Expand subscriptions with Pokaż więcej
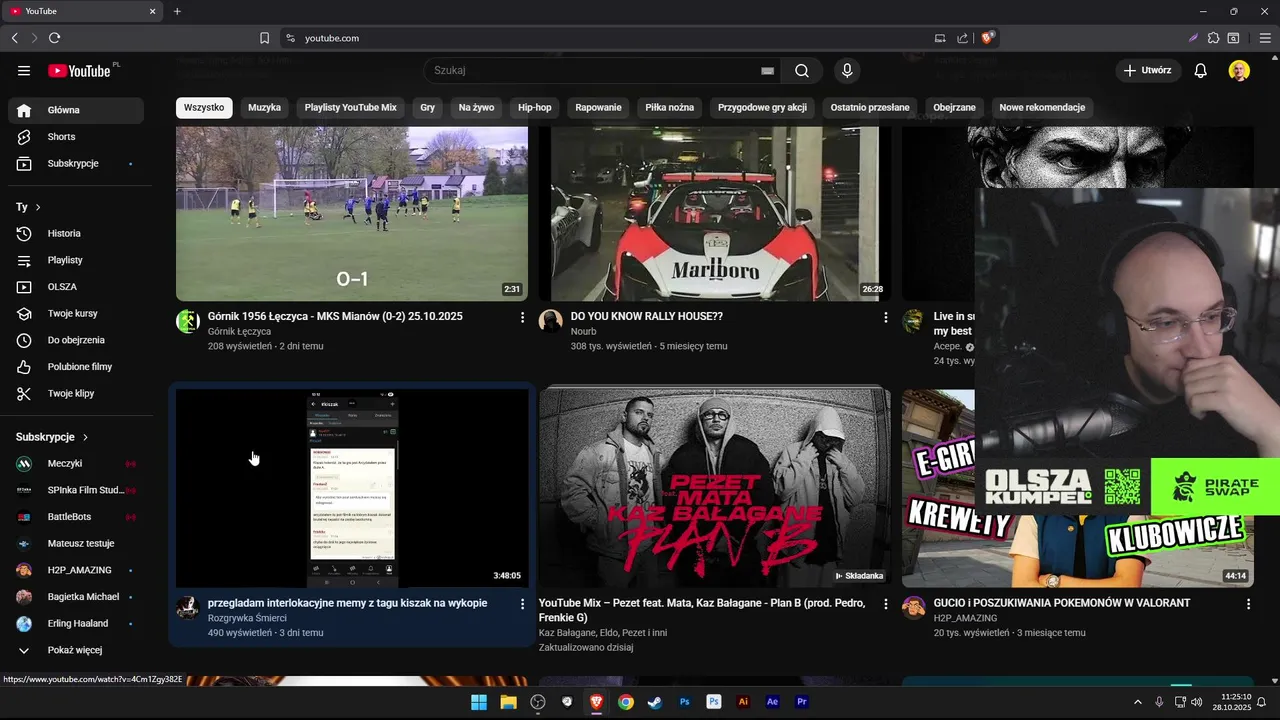 click(76, 650)
